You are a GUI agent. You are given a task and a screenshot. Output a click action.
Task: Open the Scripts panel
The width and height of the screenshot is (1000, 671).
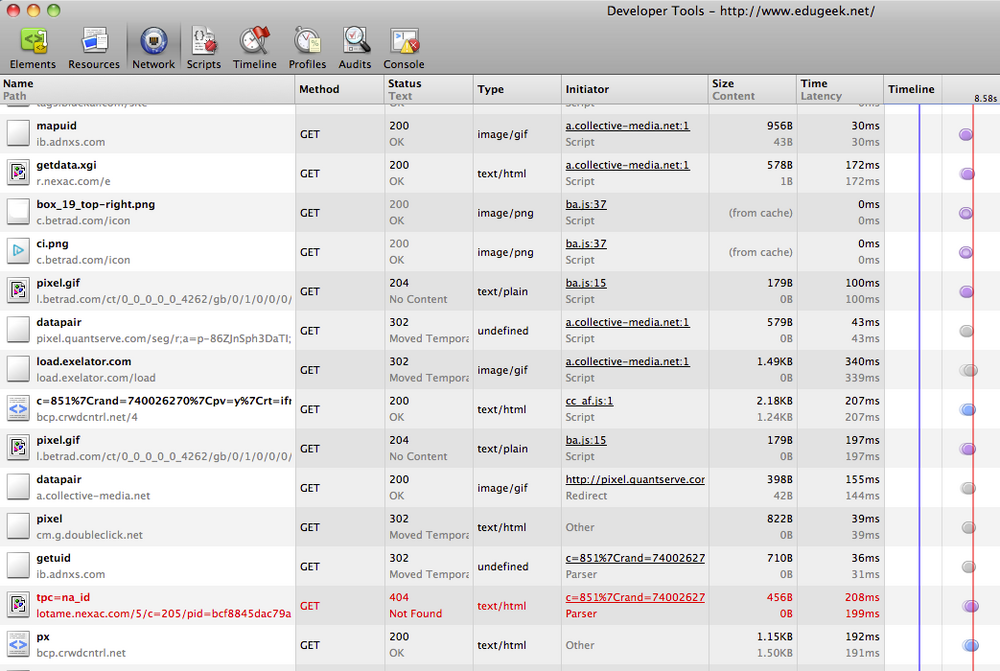pos(203,48)
